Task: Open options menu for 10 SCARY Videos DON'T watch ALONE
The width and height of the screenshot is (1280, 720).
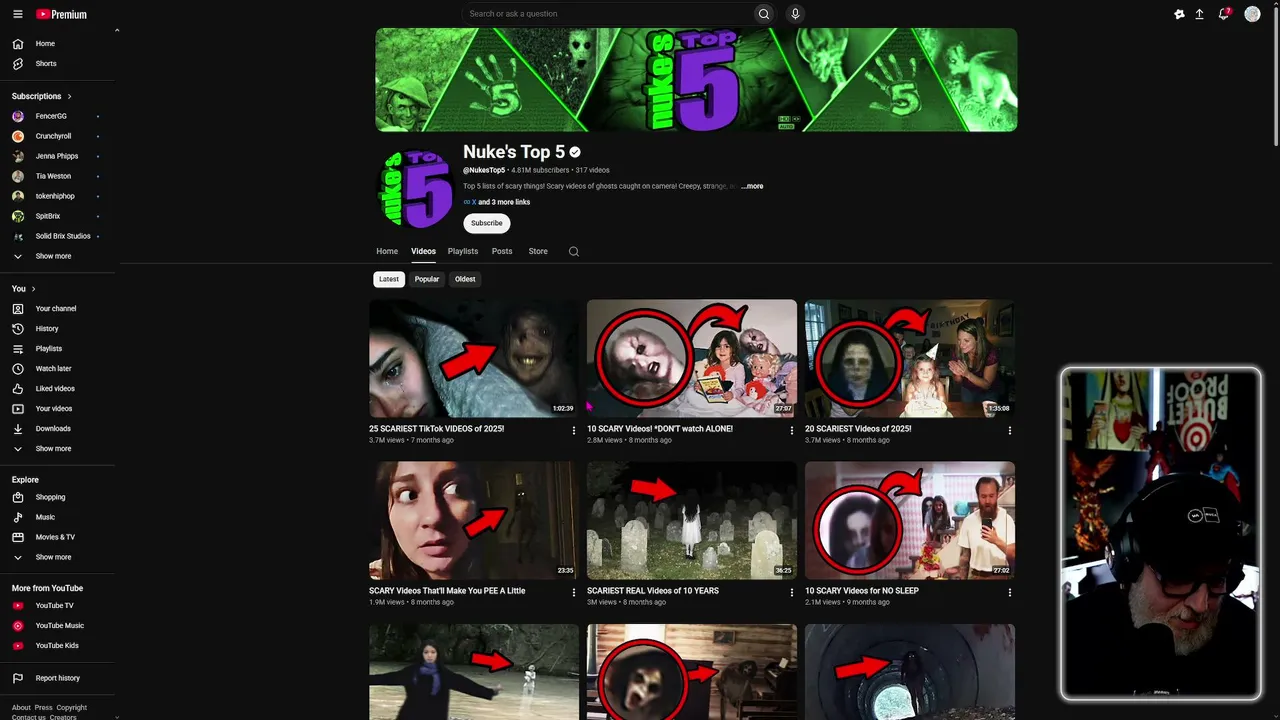Action: pos(792,431)
